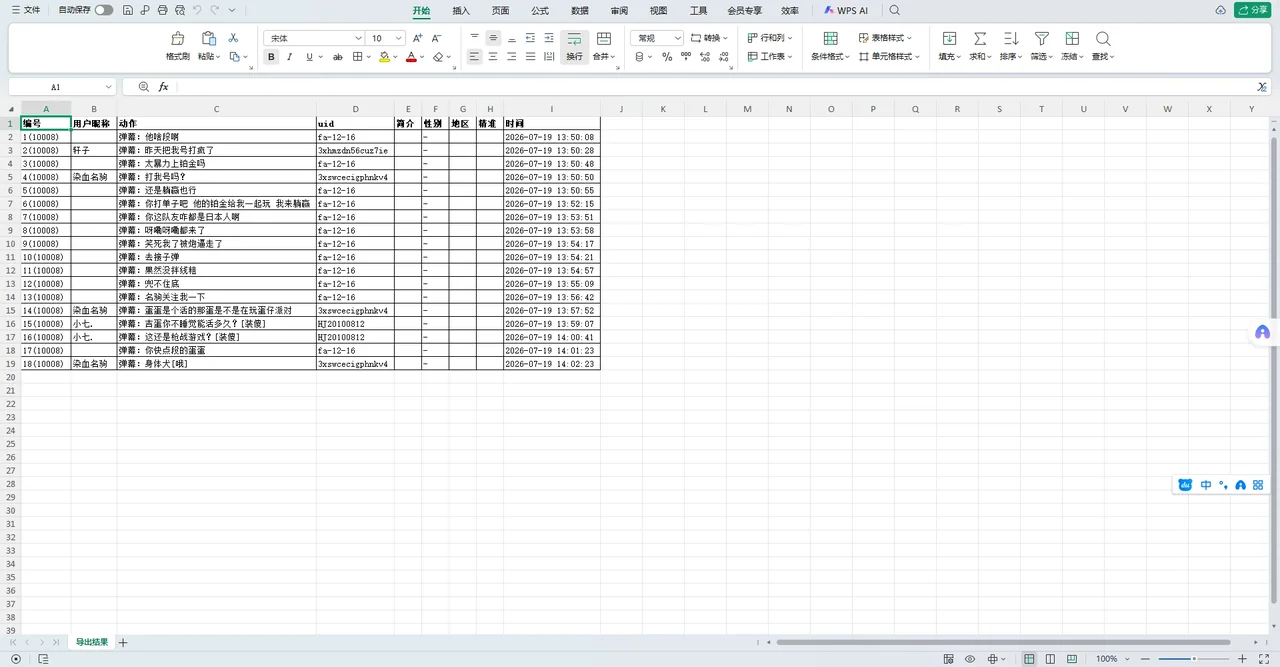This screenshot has width=1280, height=667.
Task: Click the zoom slider in status bar
Action: pos(1193,659)
